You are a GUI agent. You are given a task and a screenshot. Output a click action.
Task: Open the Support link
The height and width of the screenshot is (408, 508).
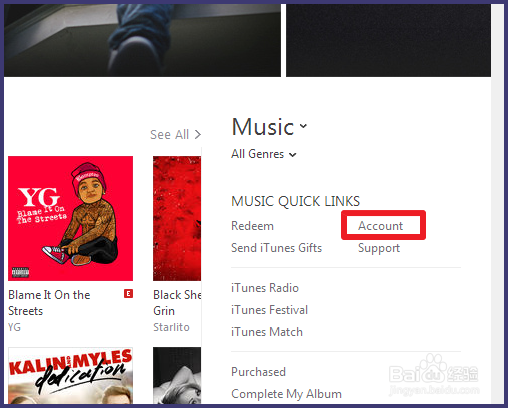379,248
